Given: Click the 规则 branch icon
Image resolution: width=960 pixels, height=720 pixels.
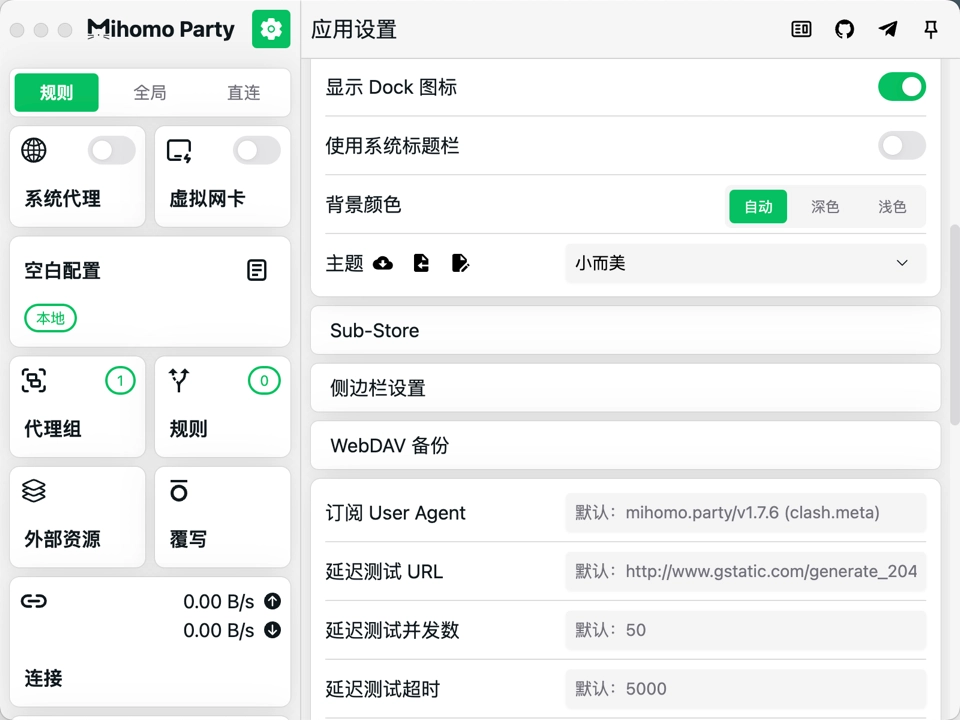Looking at the screenshot, I should 179,380.
